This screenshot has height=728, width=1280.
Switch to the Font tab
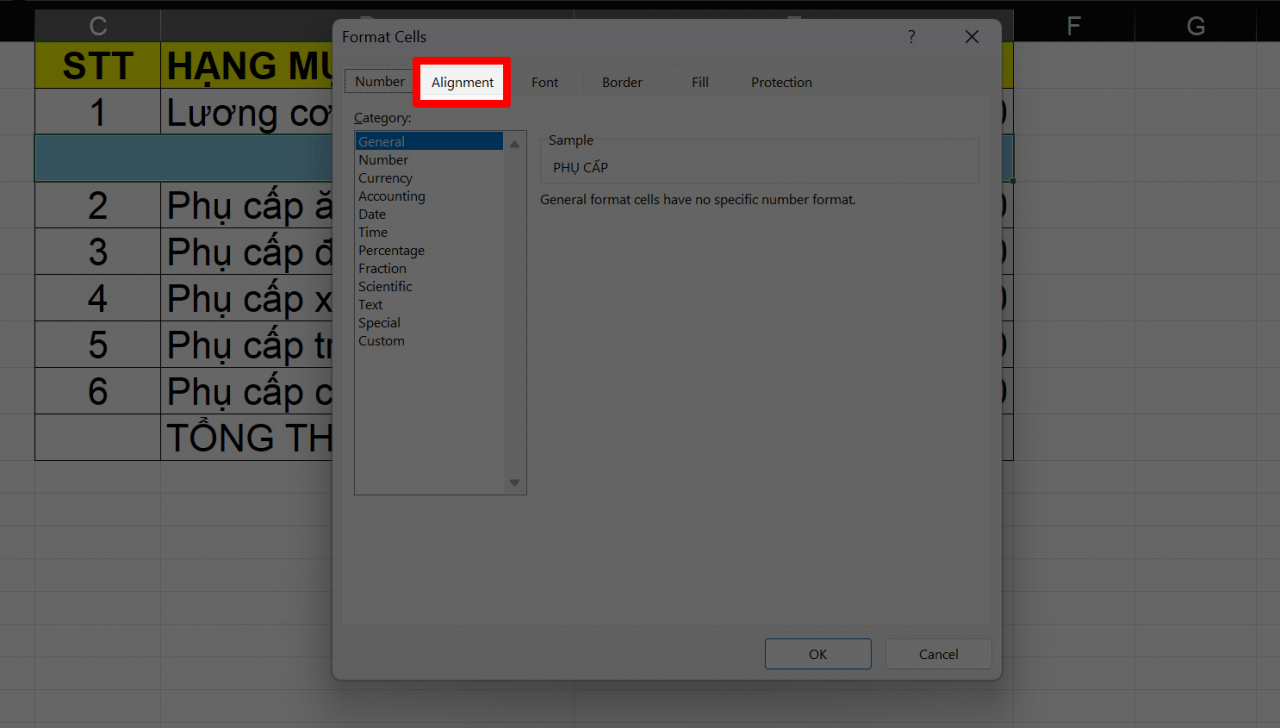pyautogui.click(x=545, y=82)
